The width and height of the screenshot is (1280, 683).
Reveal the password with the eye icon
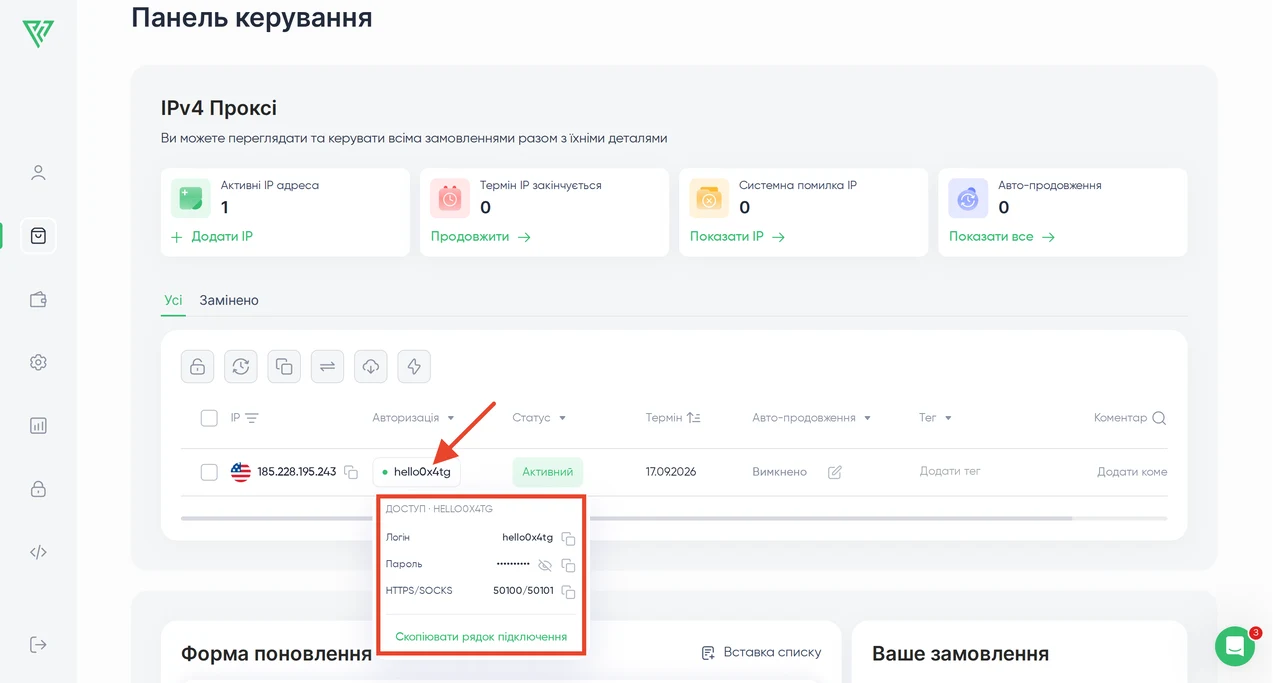[545, 565]
